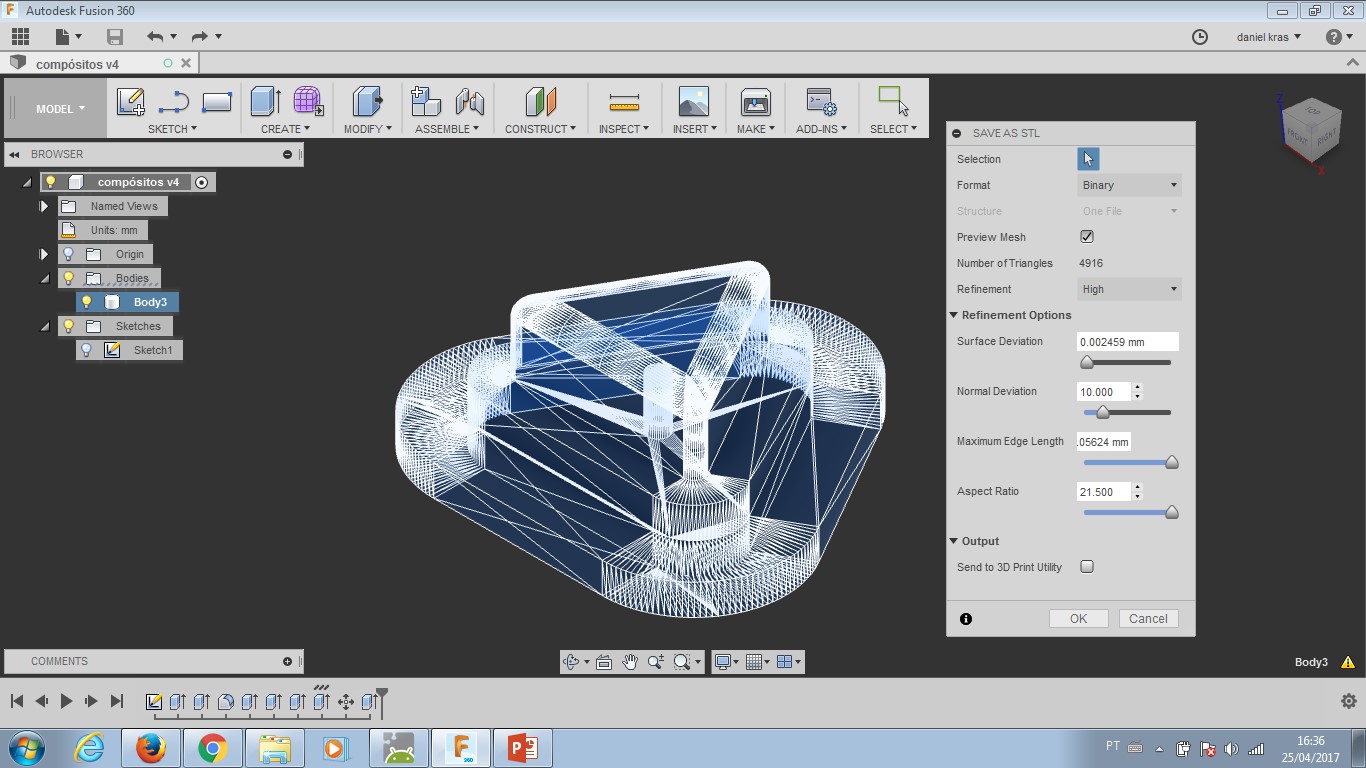Select the Extrude tool
This screenshot has width=1366, height=768.
pyautogui.click(x=265, y=101)
